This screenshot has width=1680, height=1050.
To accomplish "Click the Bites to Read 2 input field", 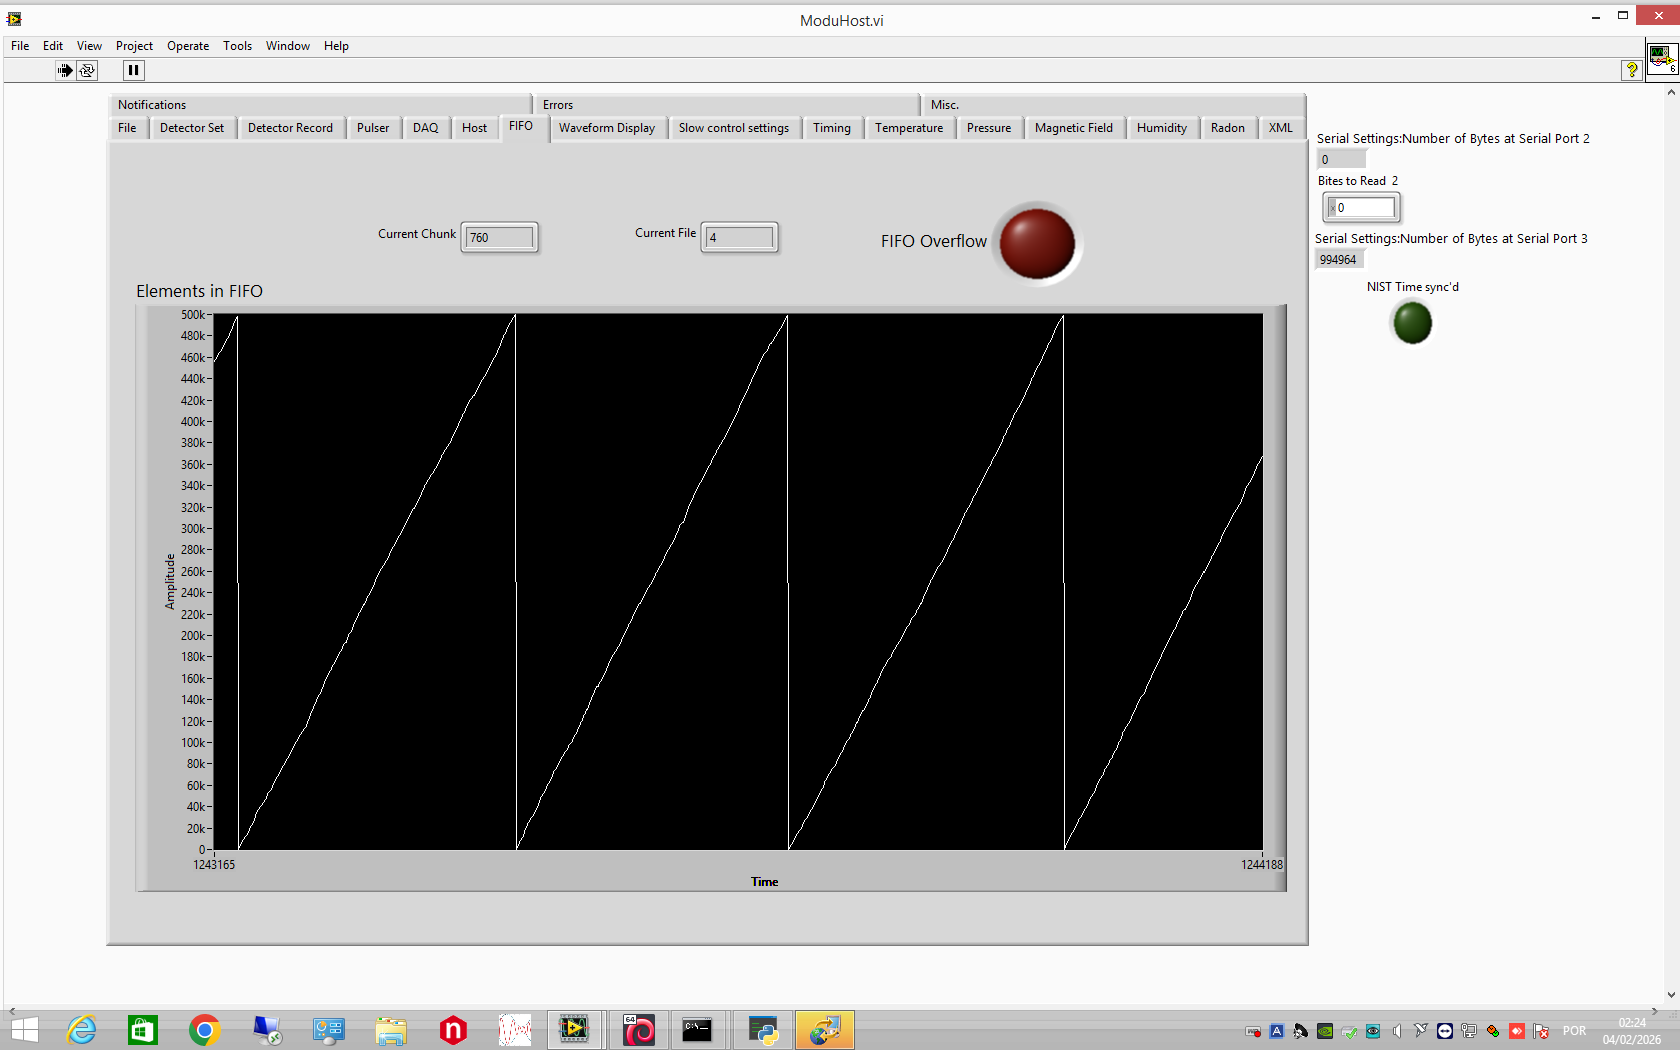I will point(1365,208).
